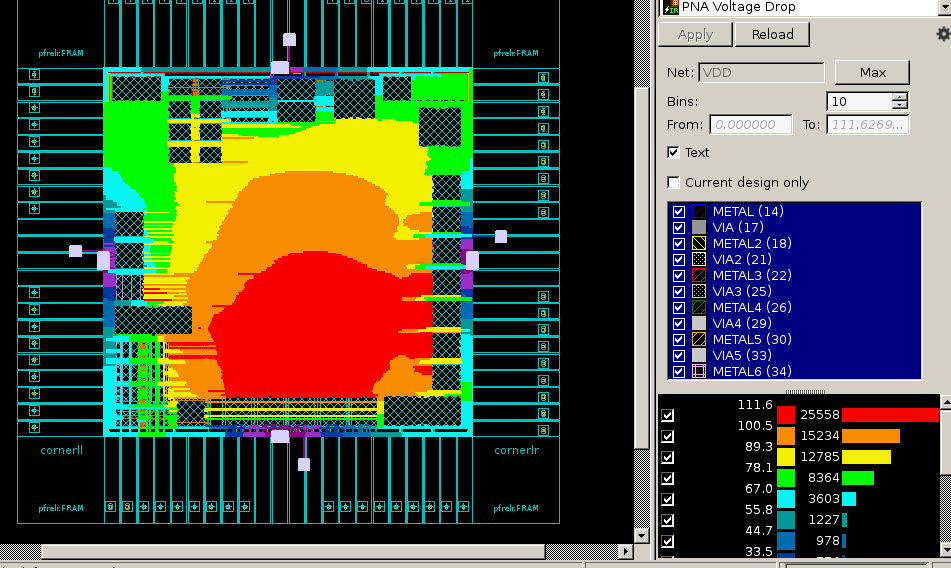The height and width of the screenshot is (568, 951).
Task: Select the METAL4 (26) green pattern icon
Action: coord(699,307)
